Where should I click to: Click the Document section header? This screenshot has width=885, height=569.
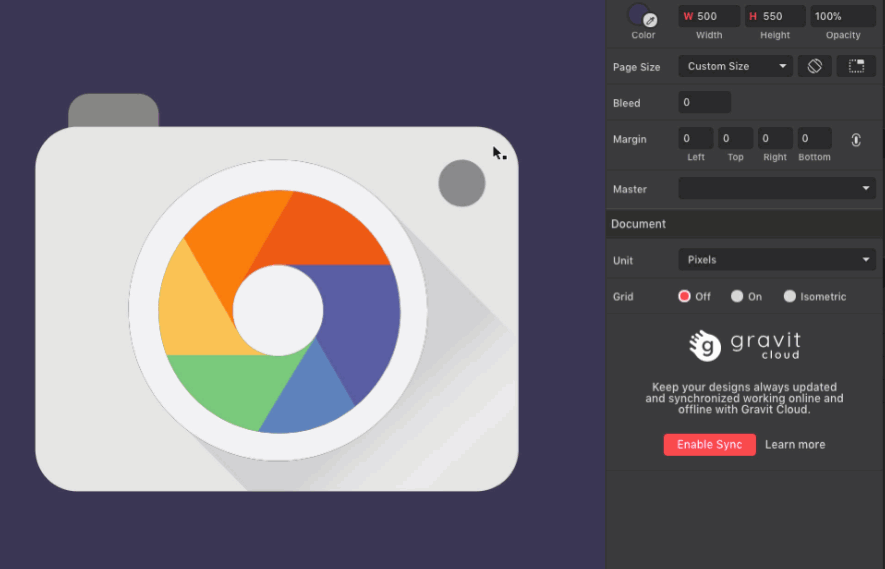pos(744,224)
